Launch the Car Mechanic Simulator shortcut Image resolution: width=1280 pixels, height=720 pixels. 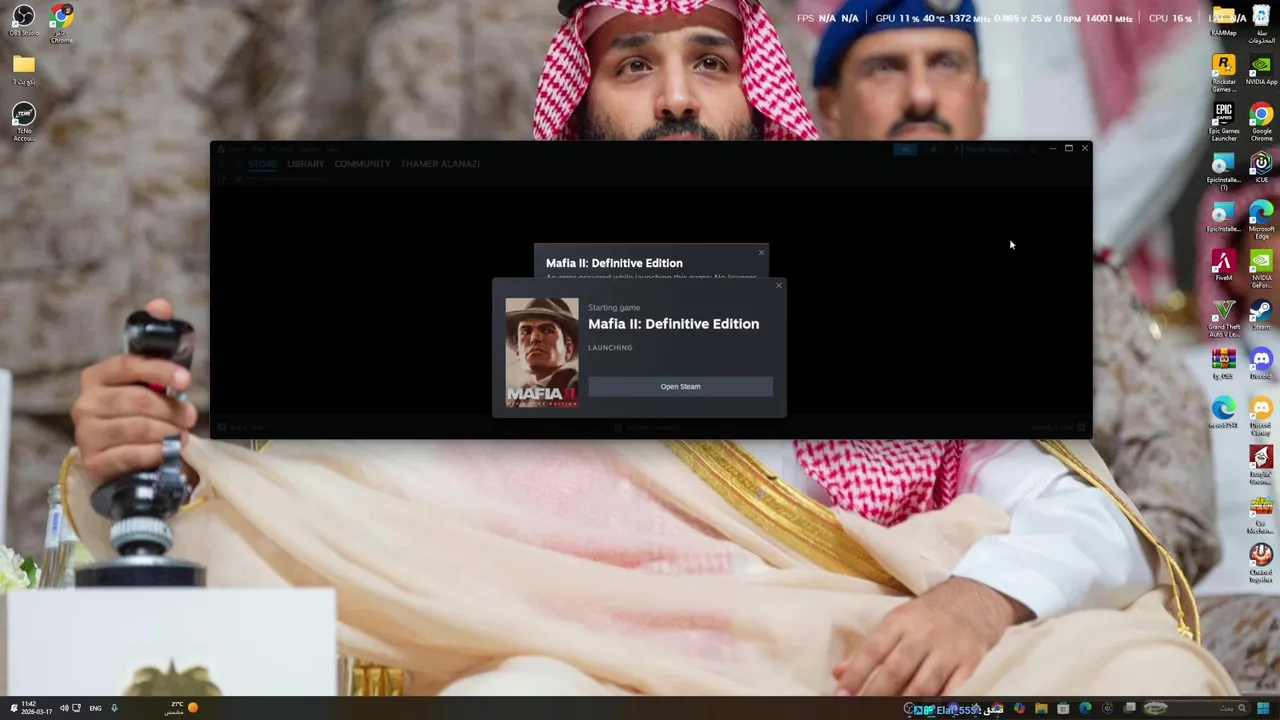pos(1261,514)
